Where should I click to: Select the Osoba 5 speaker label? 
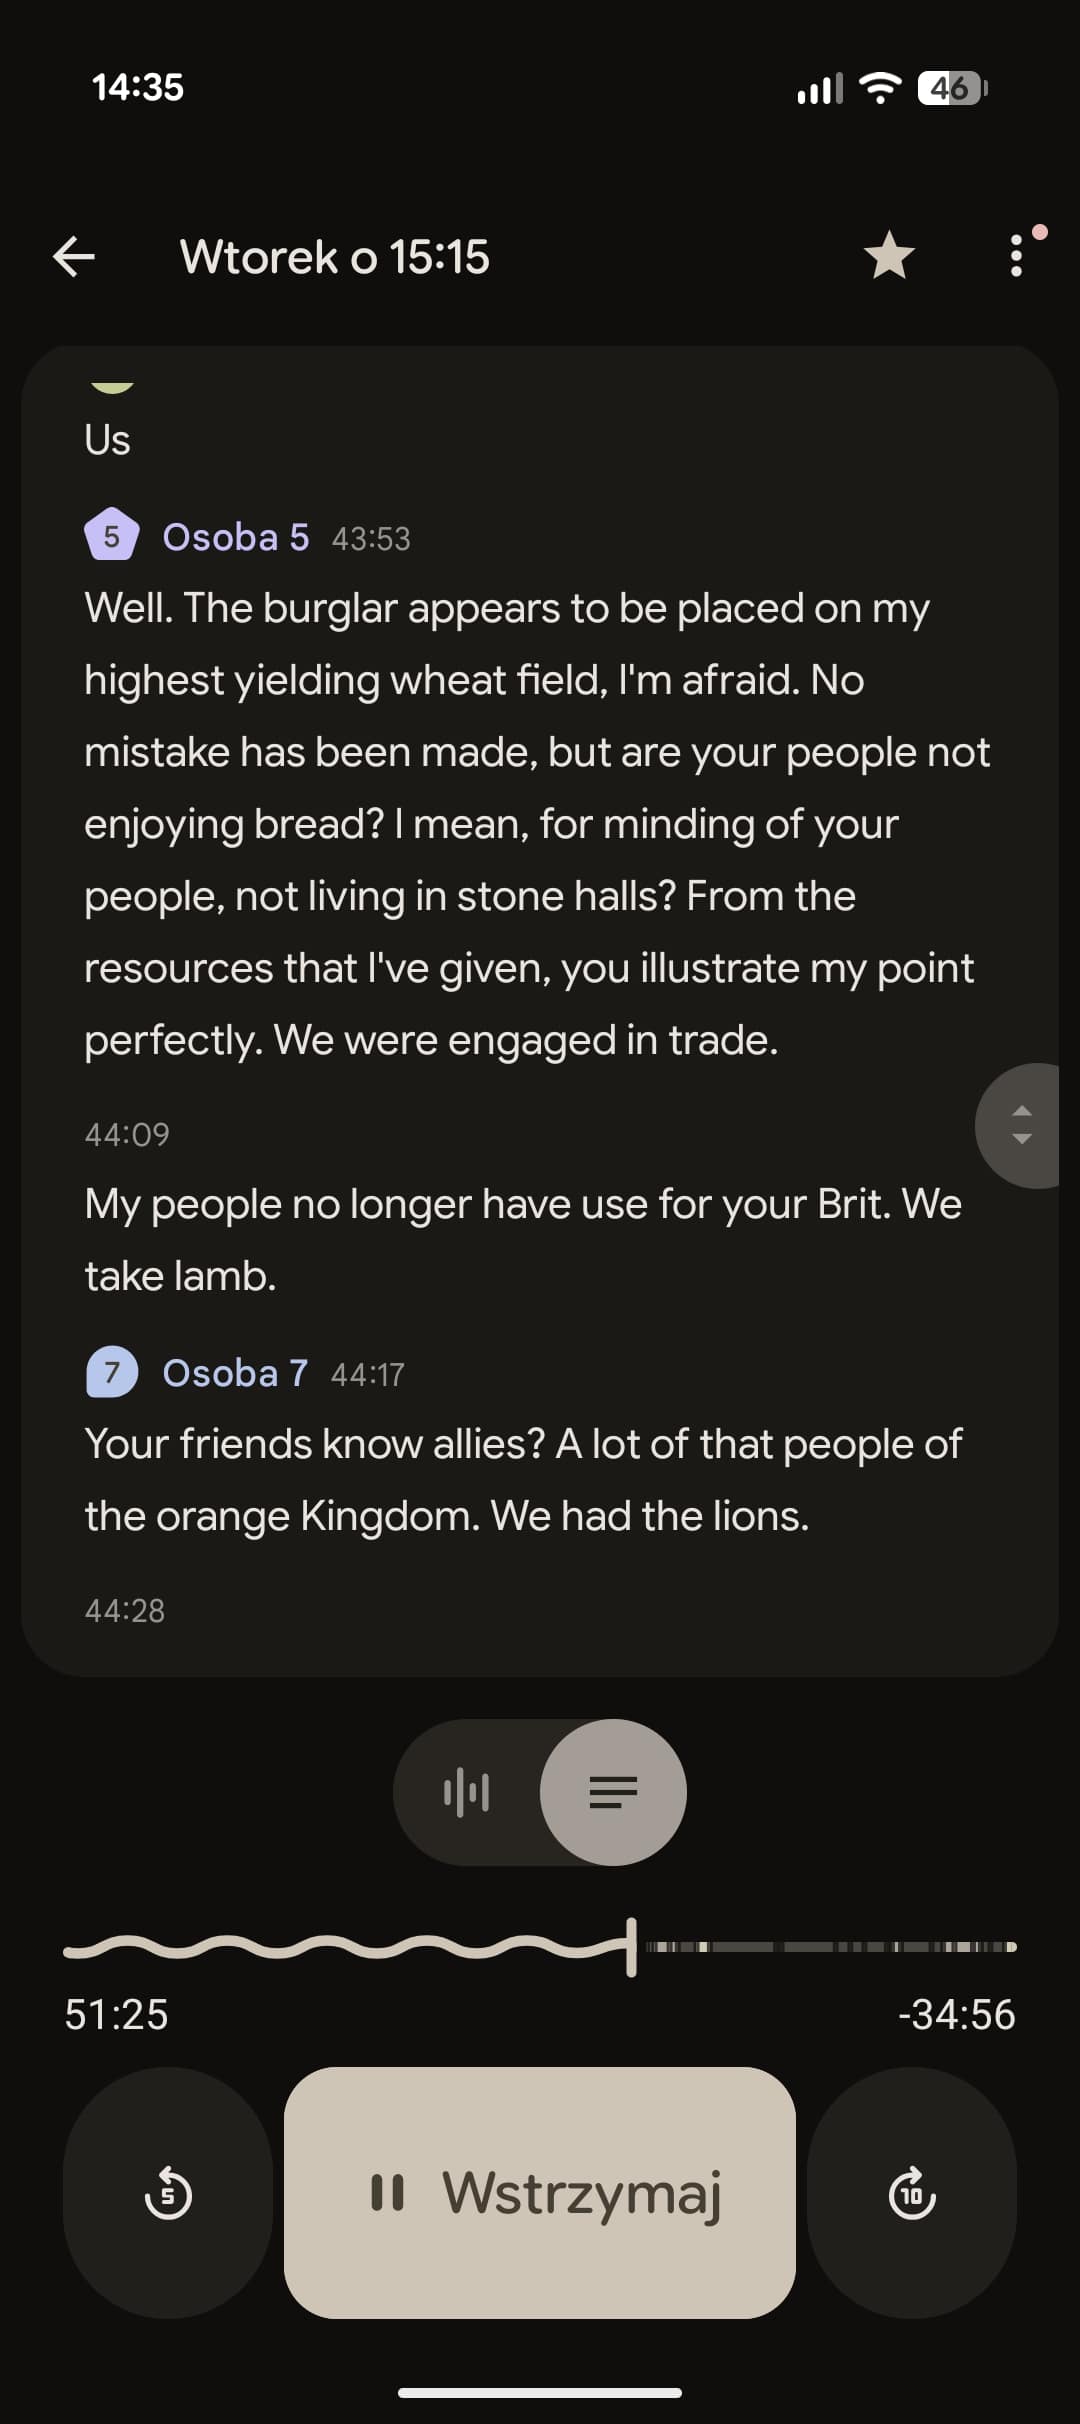point(236,537)
